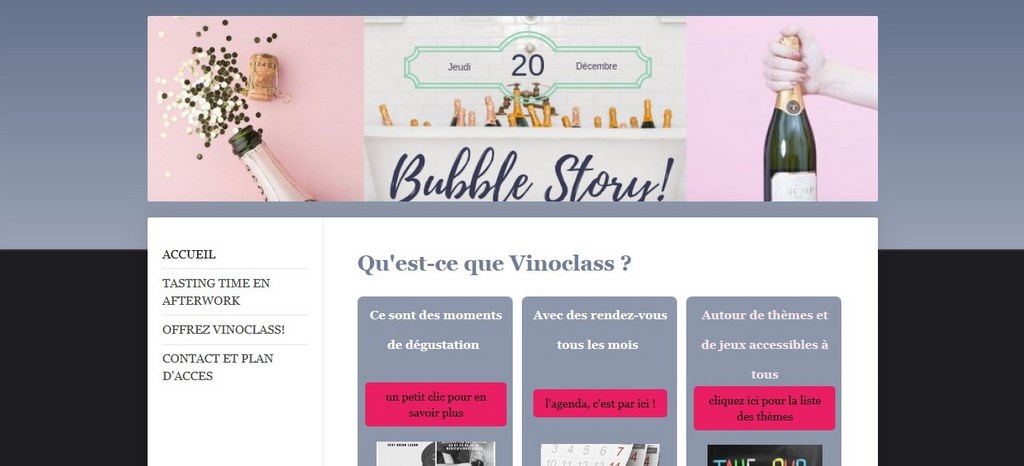Click 'Qu'est-ce que Vinoclass ?' heading

[x=494, y=264]
